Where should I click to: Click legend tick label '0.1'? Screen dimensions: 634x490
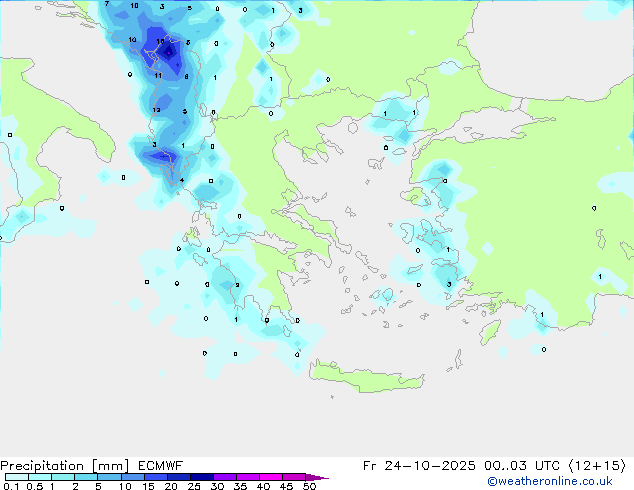click(x=11, y=486)
